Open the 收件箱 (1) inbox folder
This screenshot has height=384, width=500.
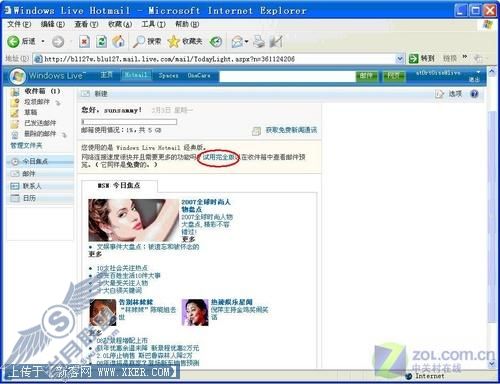[x=42, y=91]
